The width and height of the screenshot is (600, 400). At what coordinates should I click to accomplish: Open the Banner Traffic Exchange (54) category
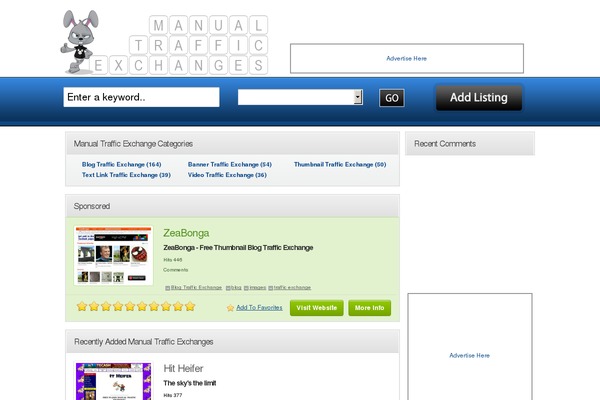230,164
